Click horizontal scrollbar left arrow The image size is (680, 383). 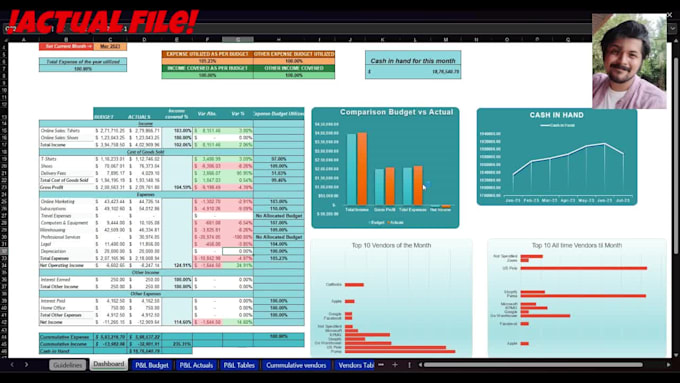(x=420, y=365)
